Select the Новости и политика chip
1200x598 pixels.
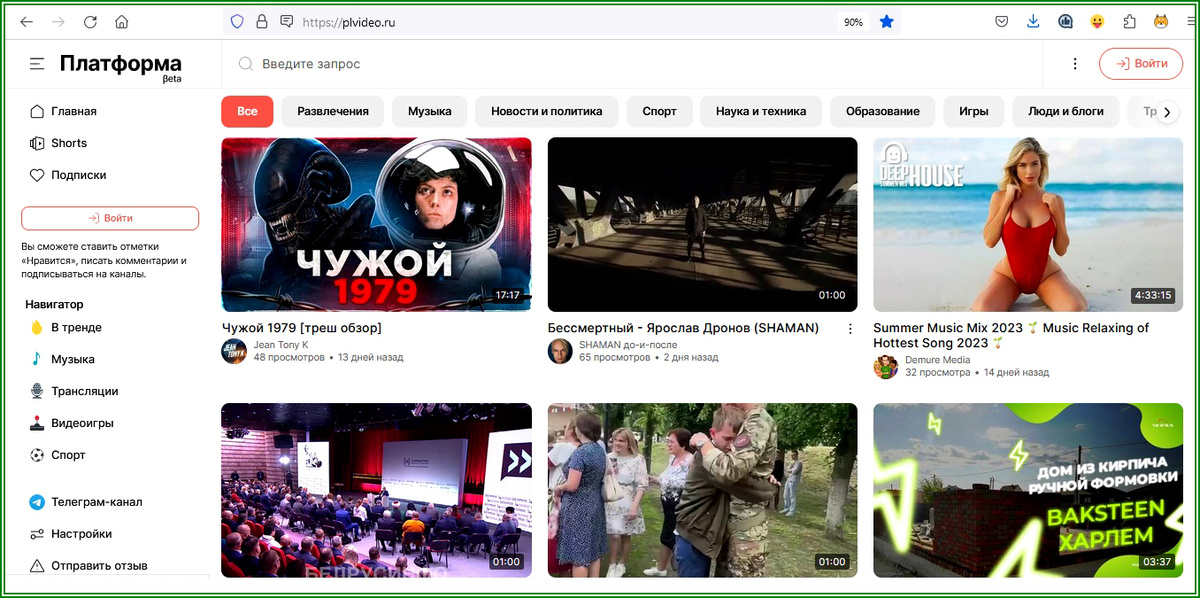[547, 111]
